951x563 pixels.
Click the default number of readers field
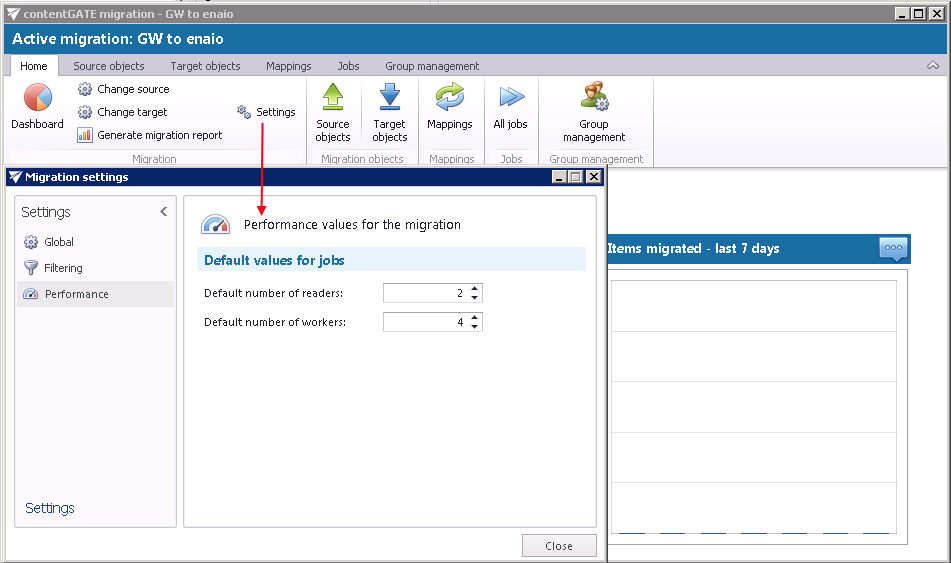(x=425, y=293)
